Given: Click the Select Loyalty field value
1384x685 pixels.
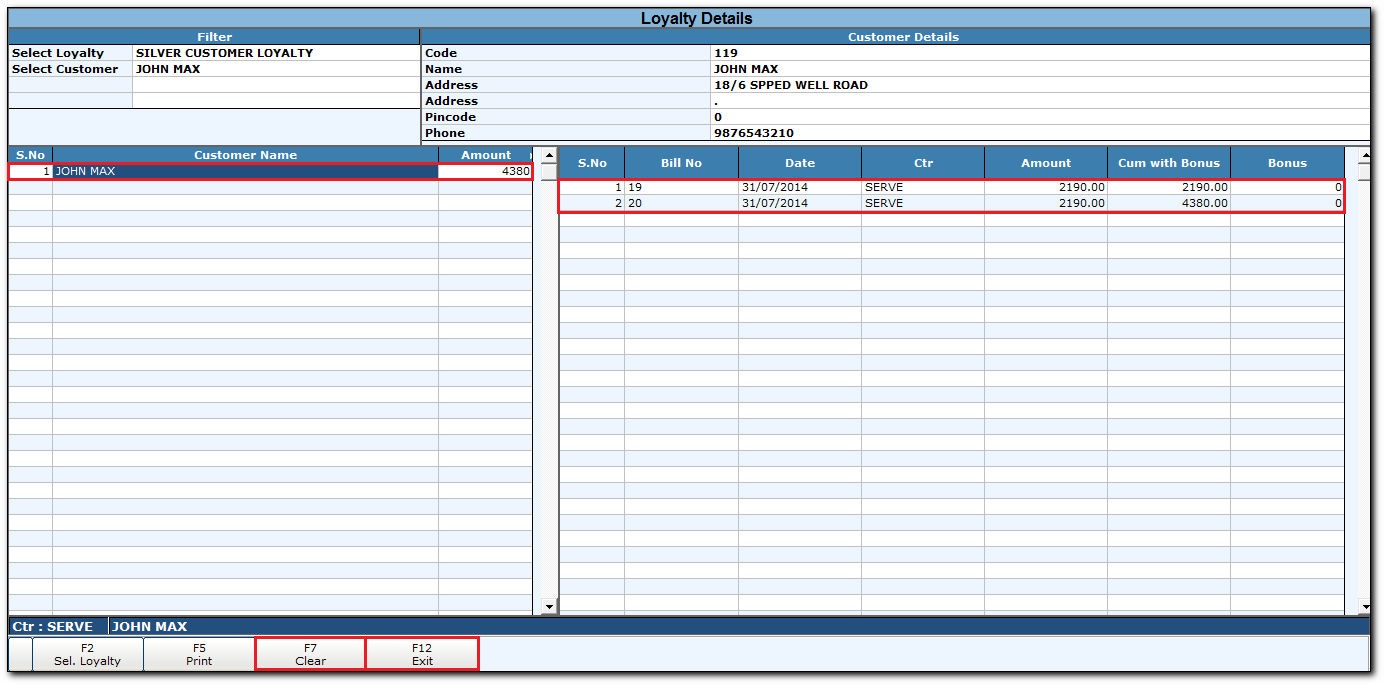Looking at the screenshot, I should coord(275,53).
